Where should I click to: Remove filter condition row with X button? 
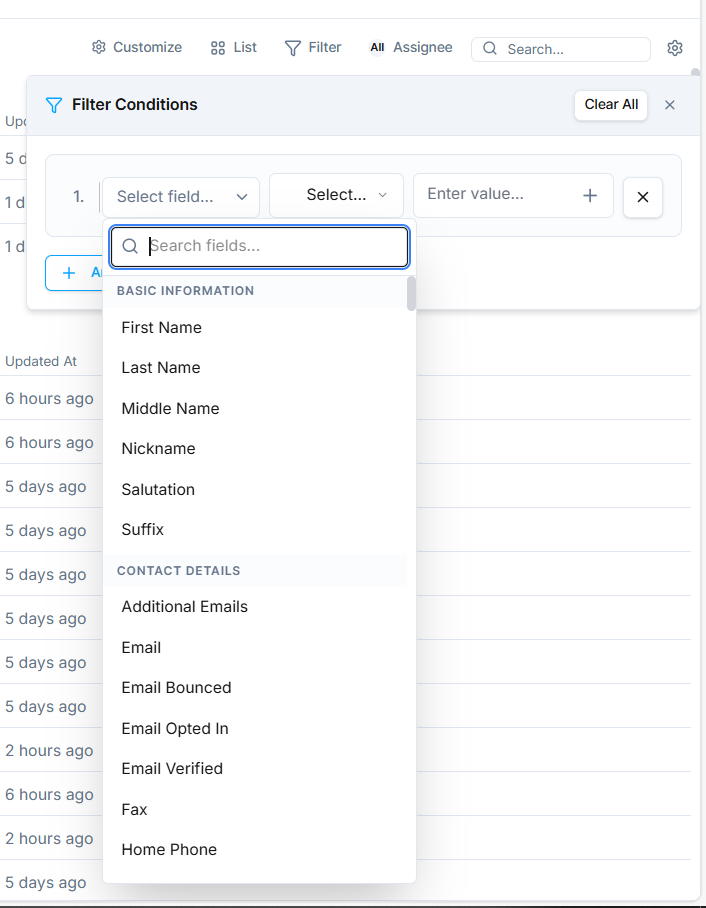point(643,197)
